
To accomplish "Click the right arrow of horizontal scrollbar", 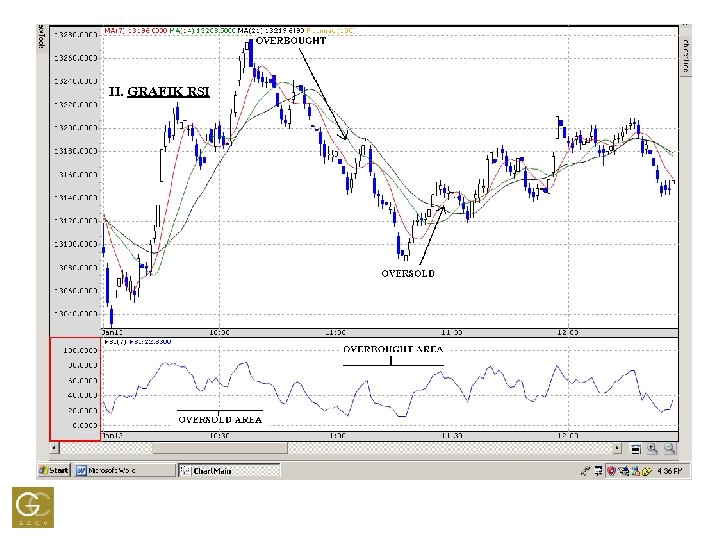I will point(617,448).
